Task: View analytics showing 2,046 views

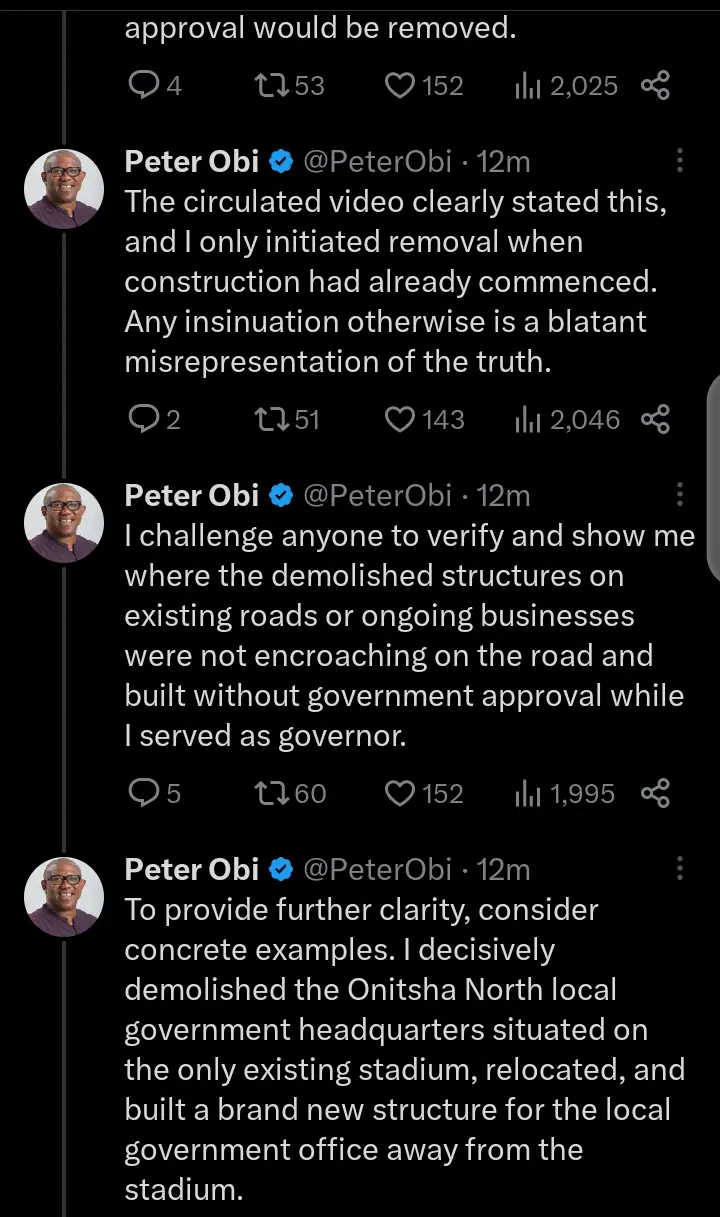Action: point(568,420)
